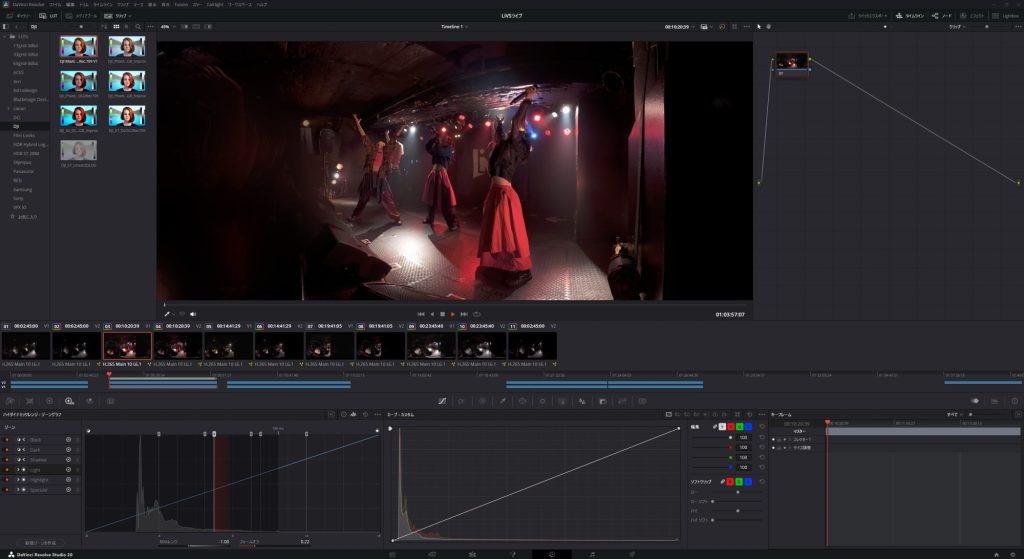Open the Color Match palette

[29, 401]
